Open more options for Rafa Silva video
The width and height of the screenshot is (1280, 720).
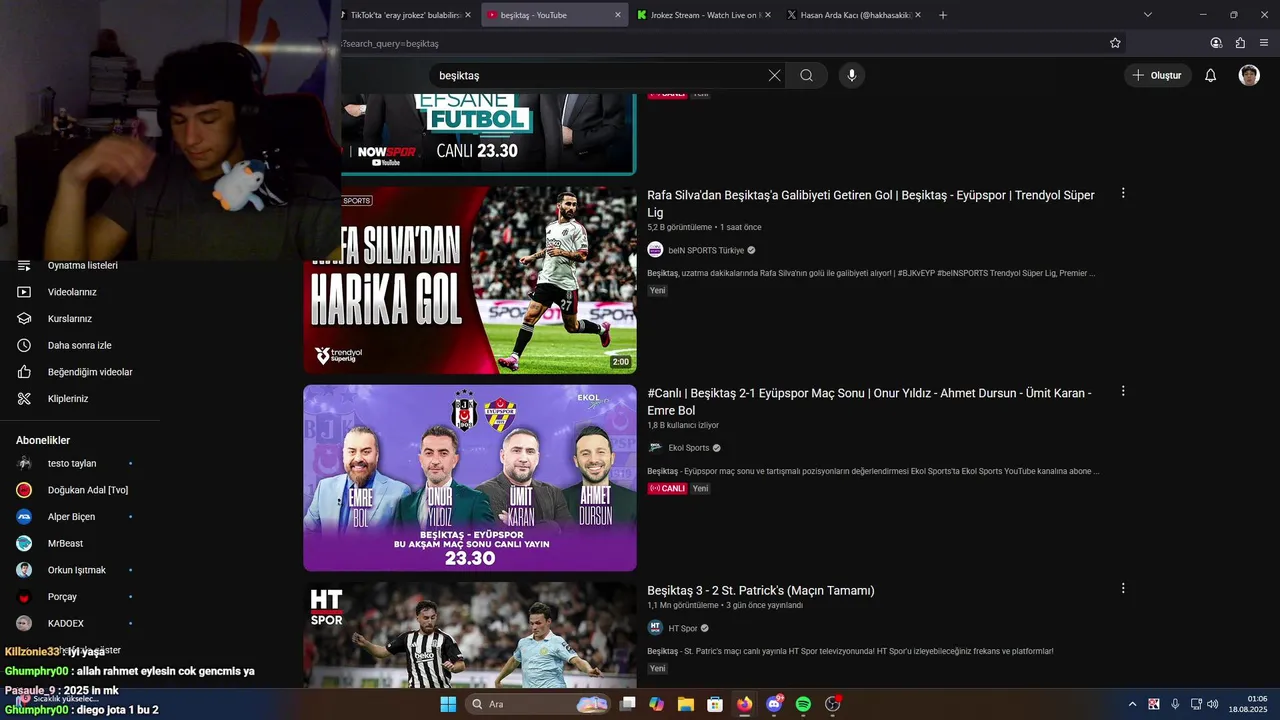1123,193
